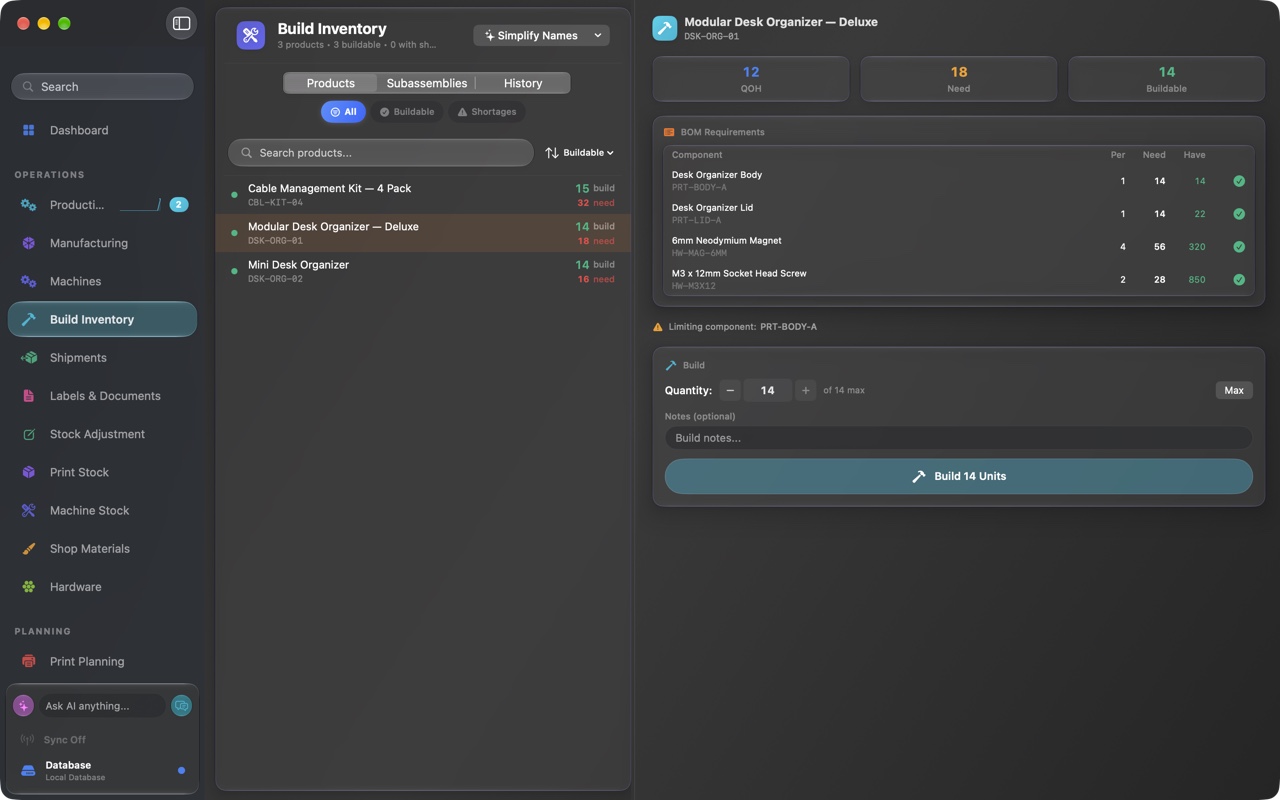Click the hammer icon beside product title
Screen dimensions: 1280x800
pos(665,28)
